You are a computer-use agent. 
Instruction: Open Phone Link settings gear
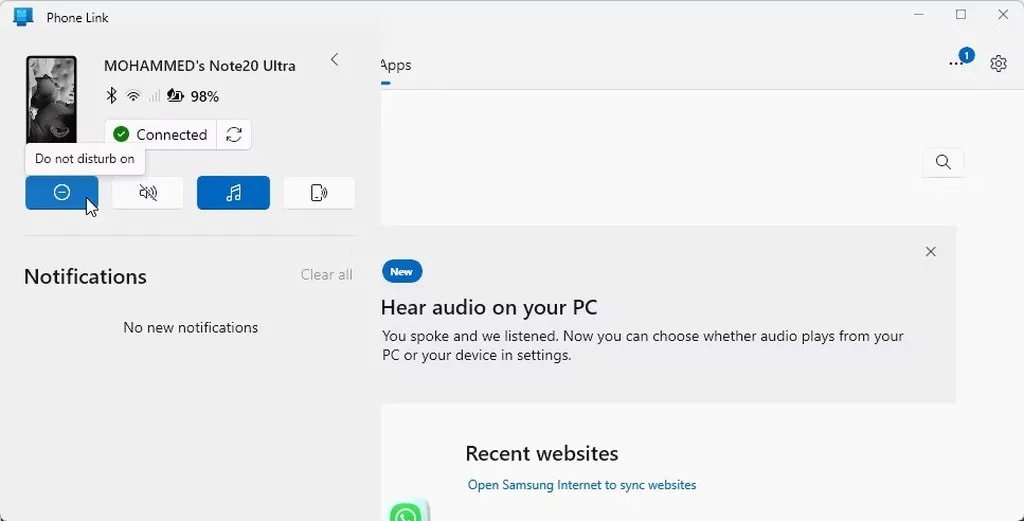(x=998, y=64)
